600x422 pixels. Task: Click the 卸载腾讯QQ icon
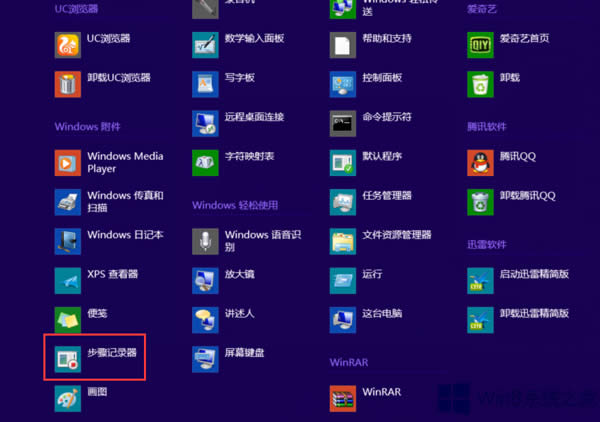click(x=481, y=202)
